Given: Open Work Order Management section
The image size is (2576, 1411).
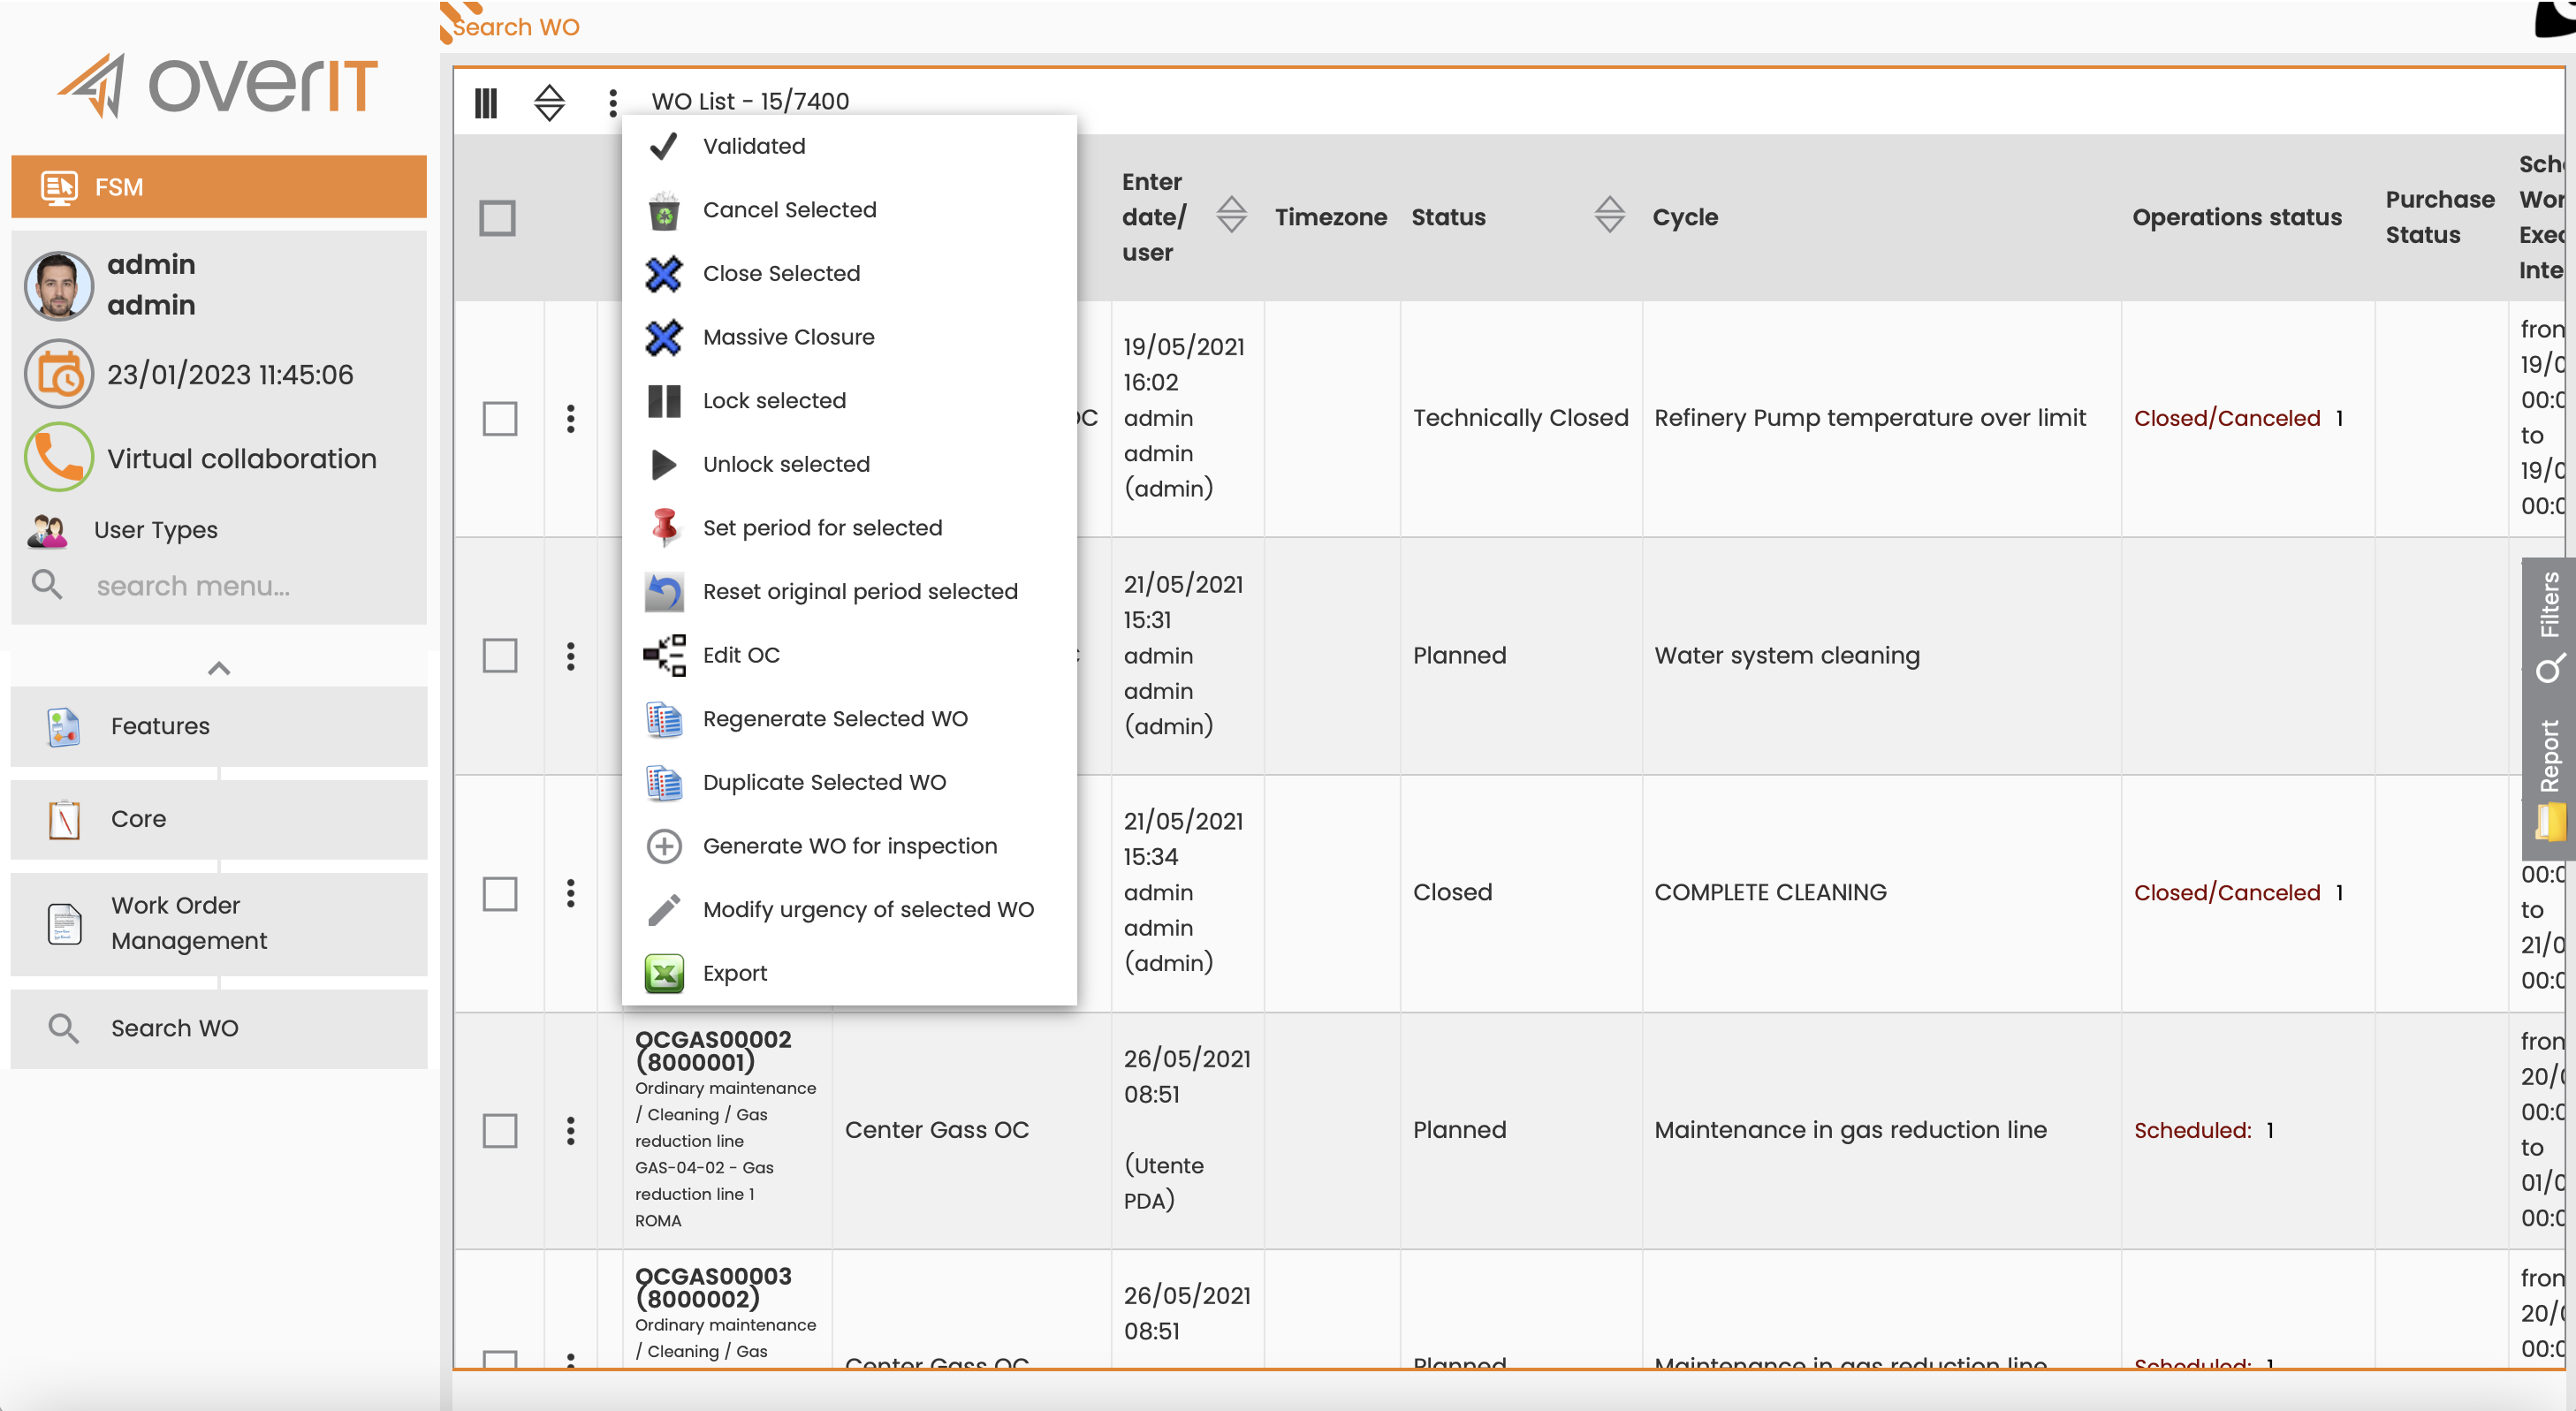Looking at the screenshot, I should 219,924.
